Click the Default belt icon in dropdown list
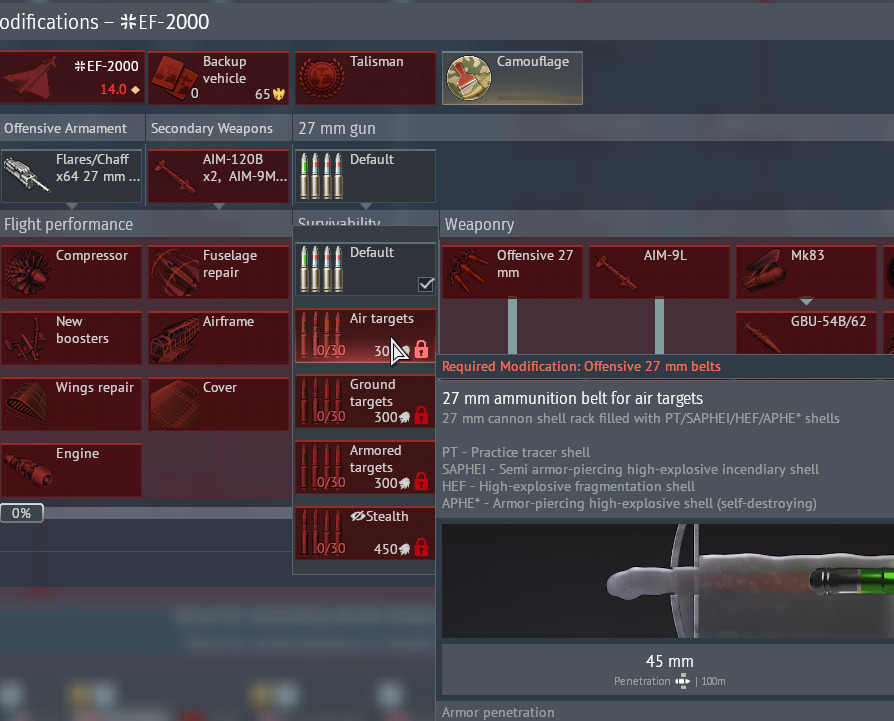The image size is (894, 721). click(x=322, y=270)
